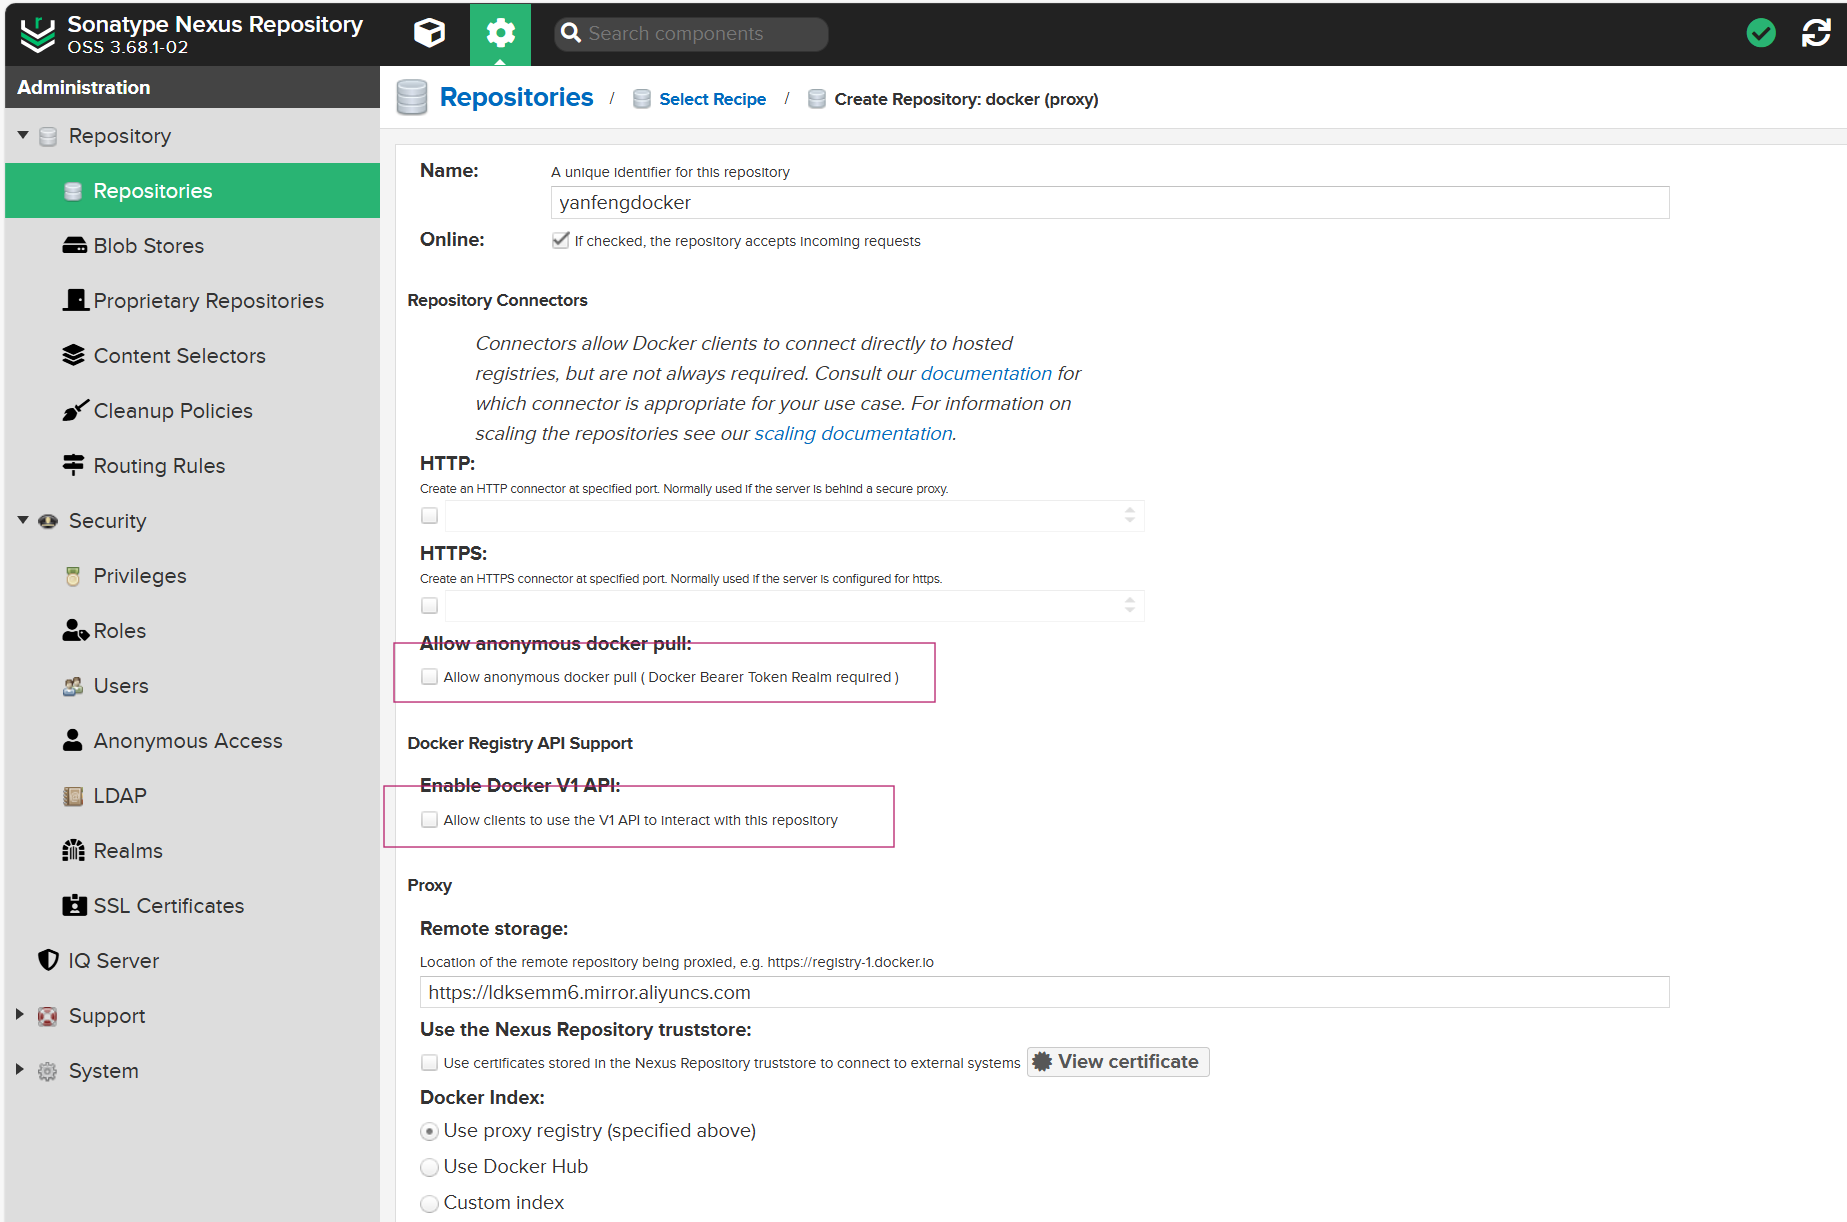Click the Routing Rules signpost icon

click(x=73, y=465)
